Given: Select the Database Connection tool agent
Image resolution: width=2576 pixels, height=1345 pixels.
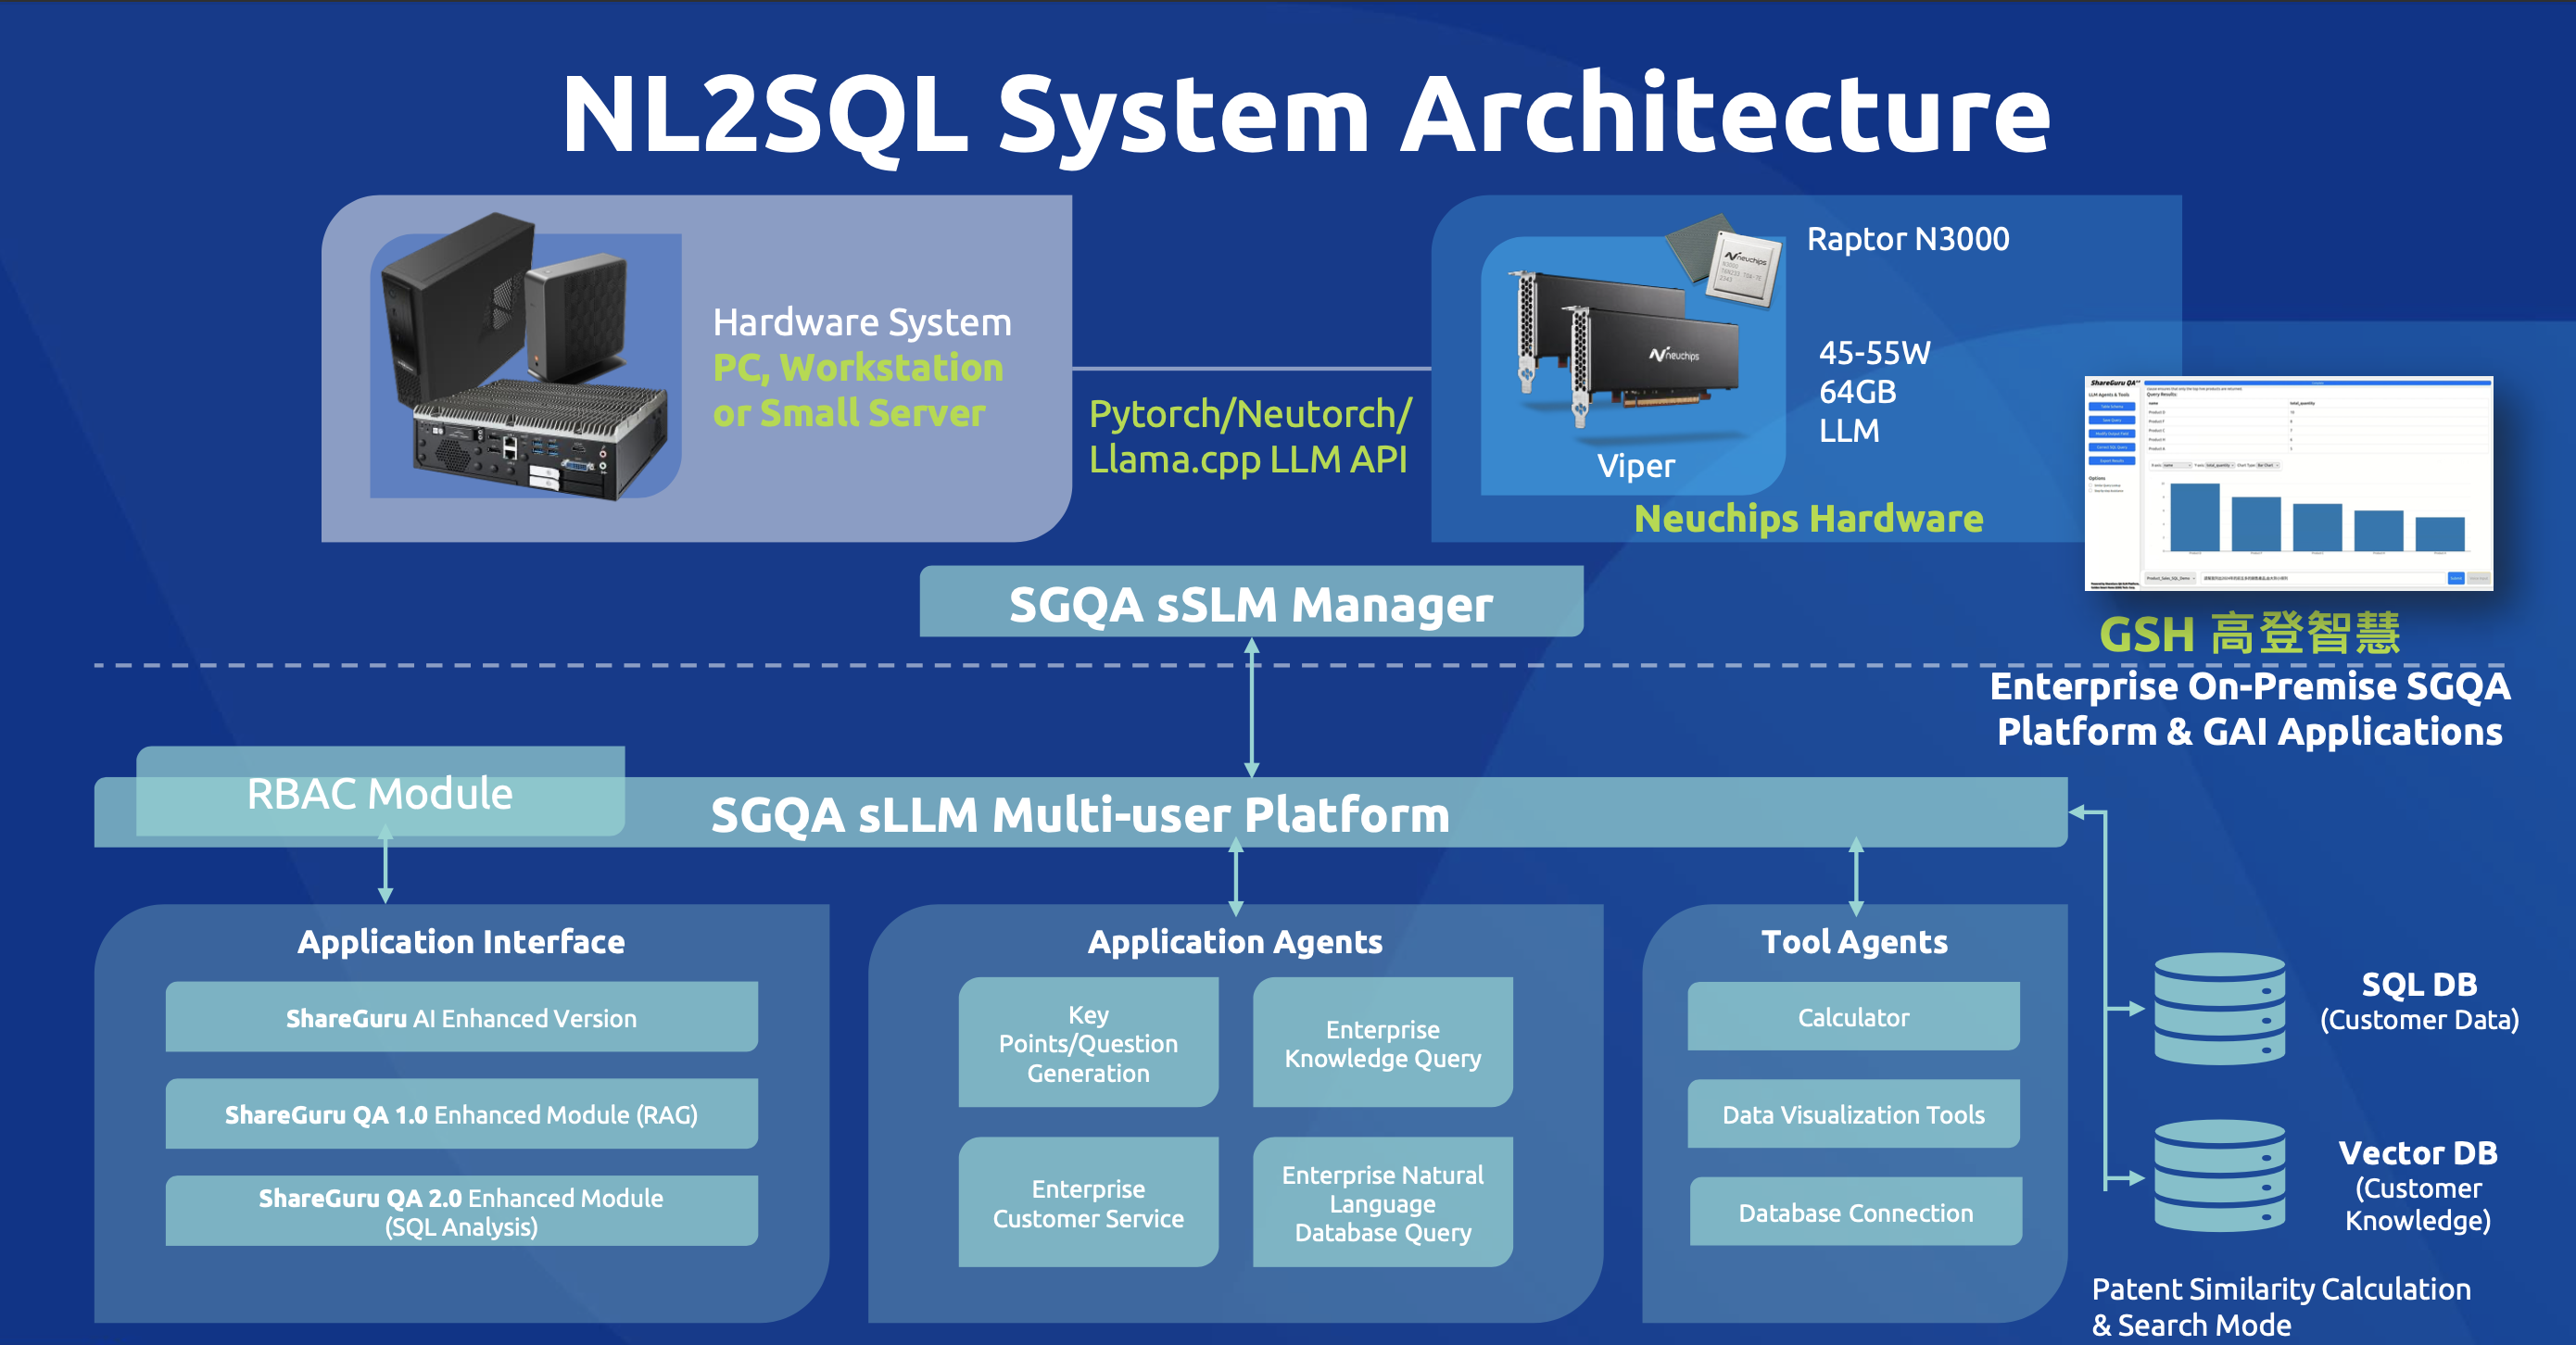Looking at the screenshot, I should [1855, 1211].
